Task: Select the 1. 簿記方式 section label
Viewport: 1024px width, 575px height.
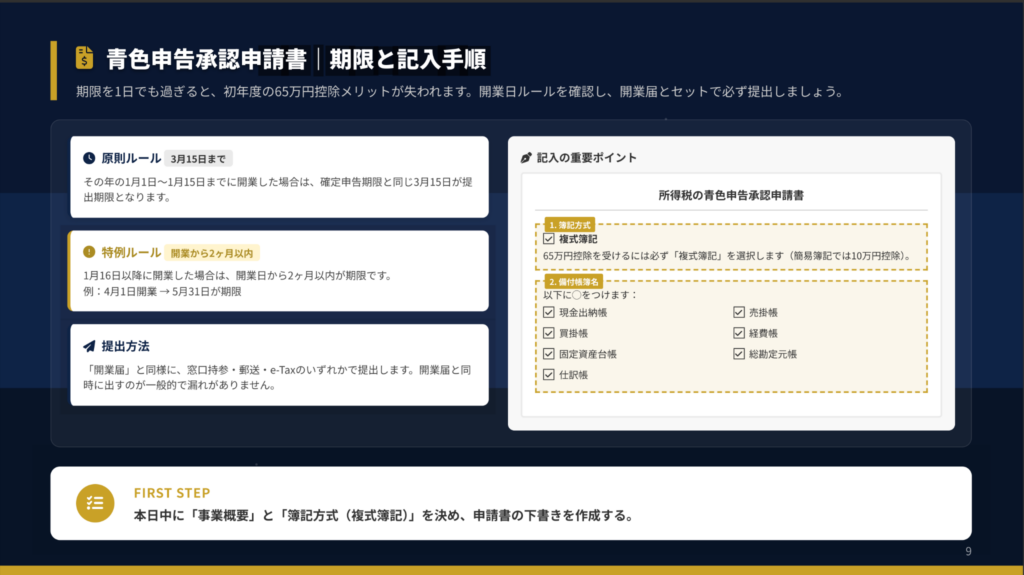Action: (568, 225)
